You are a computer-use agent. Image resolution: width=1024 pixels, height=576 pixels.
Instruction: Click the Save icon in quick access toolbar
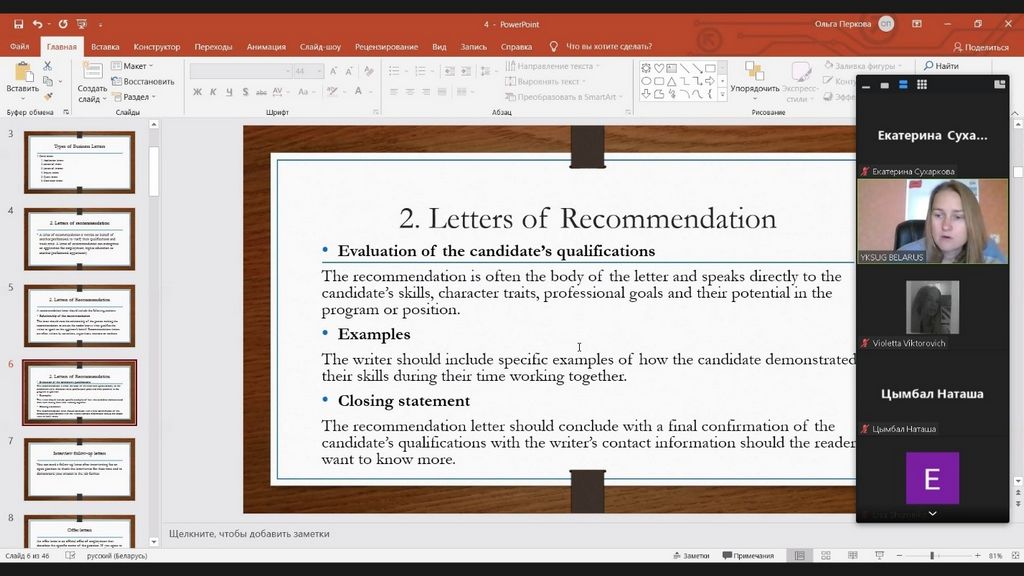pos(18,24)
